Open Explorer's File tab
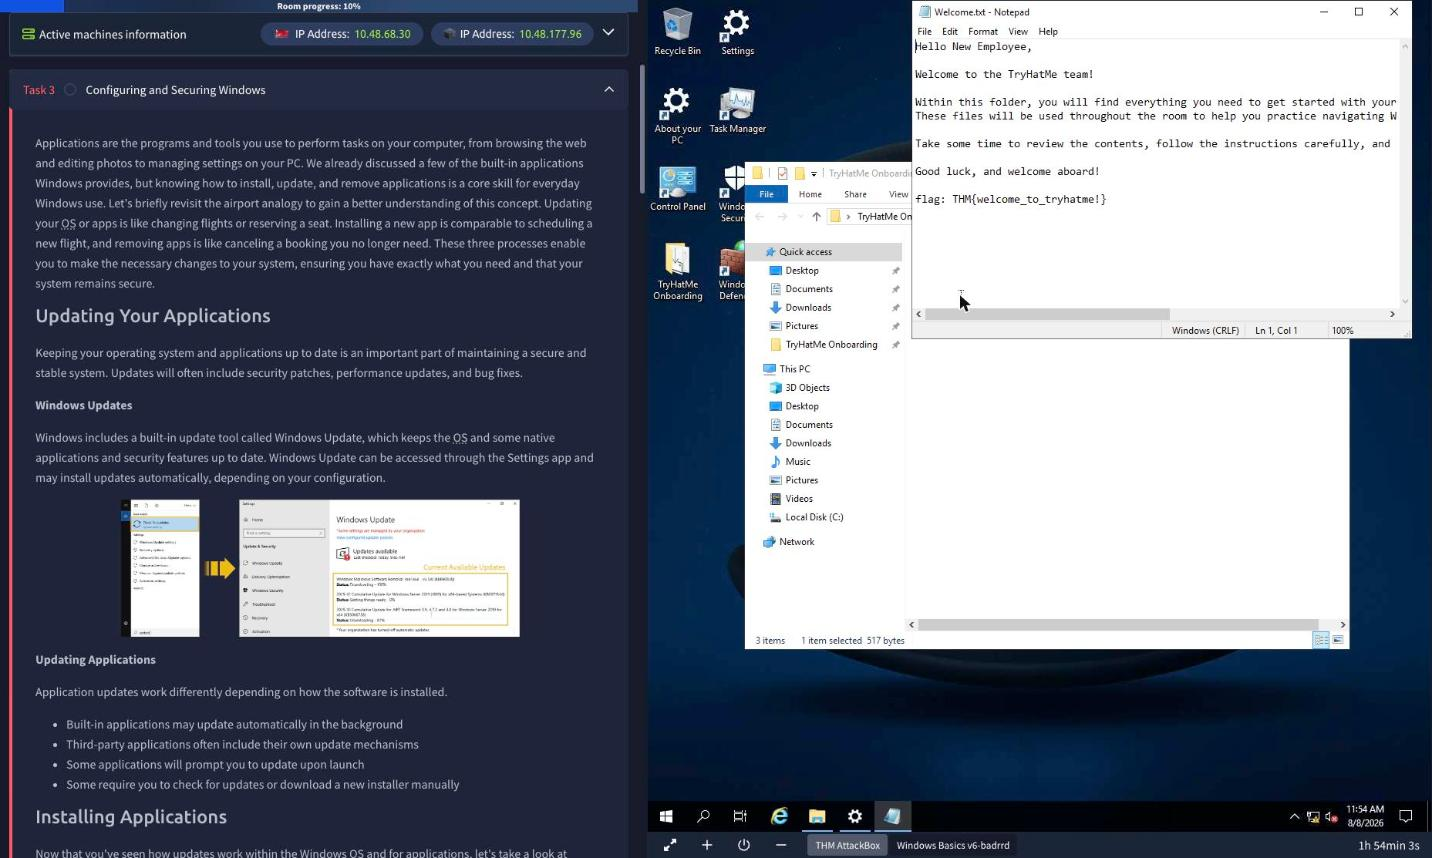This screenshot has width=1432, height=858. pyautogui.click(x=766, y=194)
